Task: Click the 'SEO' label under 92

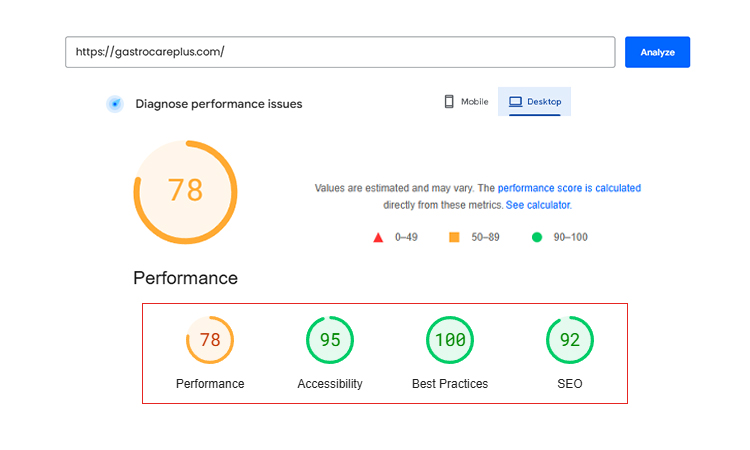Action: tap(570, 384)
